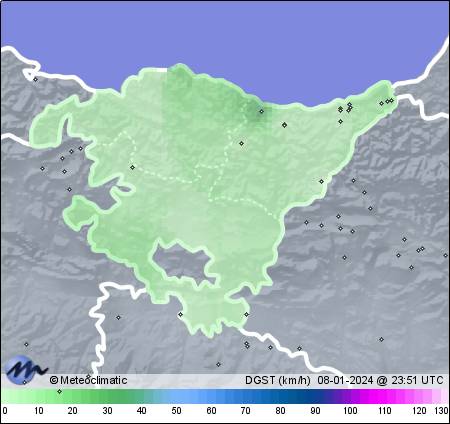Click the DGST (km/h) variable label

pyautogui.click(x=278, y=380)
